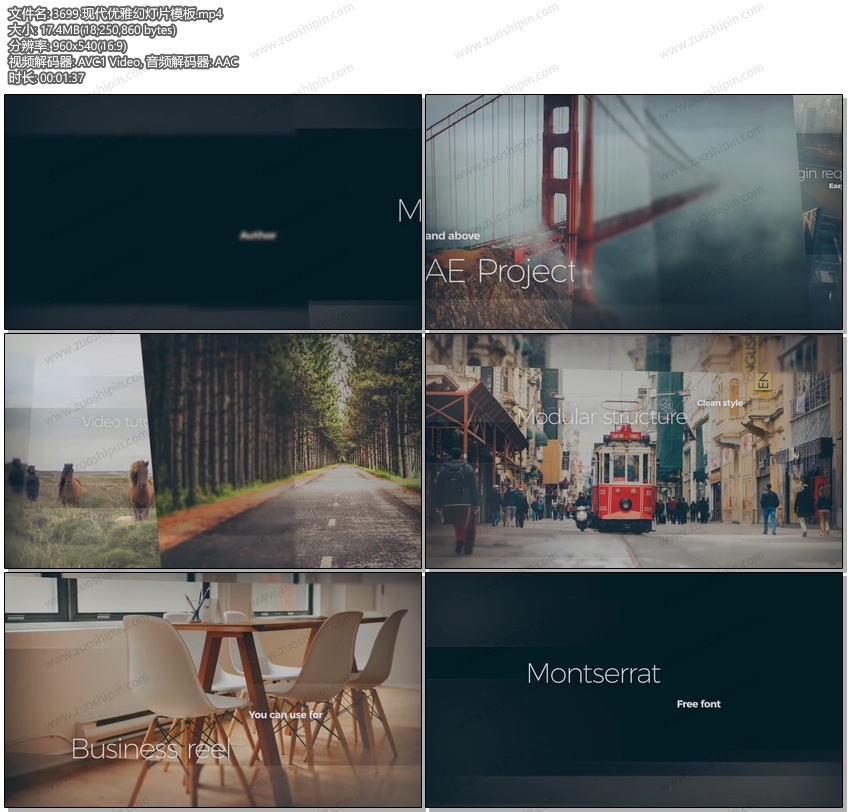Open the white chairs office thumbnail

point(213,689)
